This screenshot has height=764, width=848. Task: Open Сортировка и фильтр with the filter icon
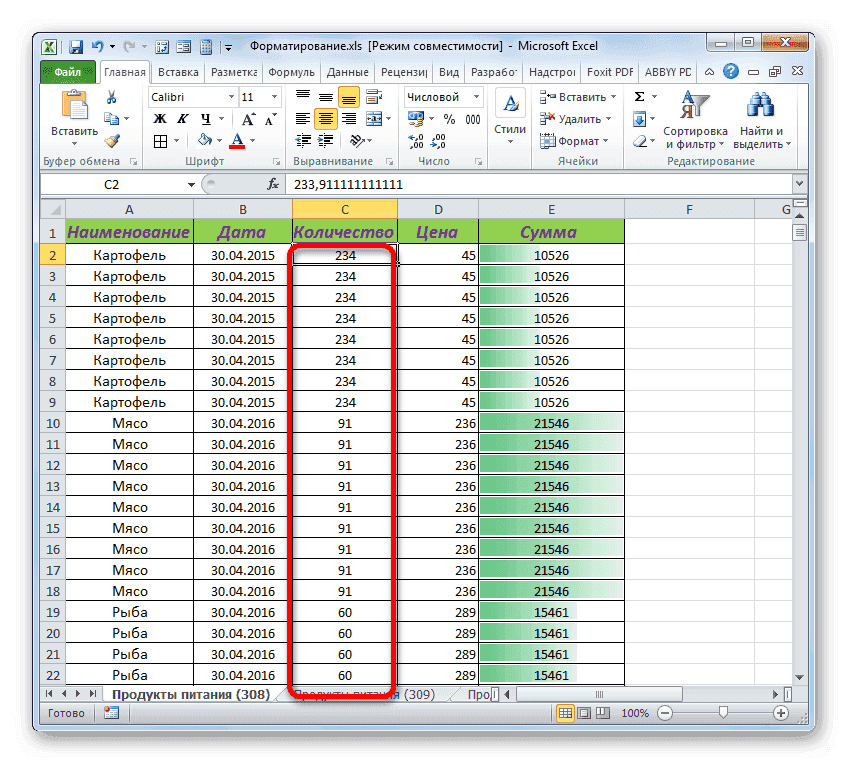click(x=696, y=104)
